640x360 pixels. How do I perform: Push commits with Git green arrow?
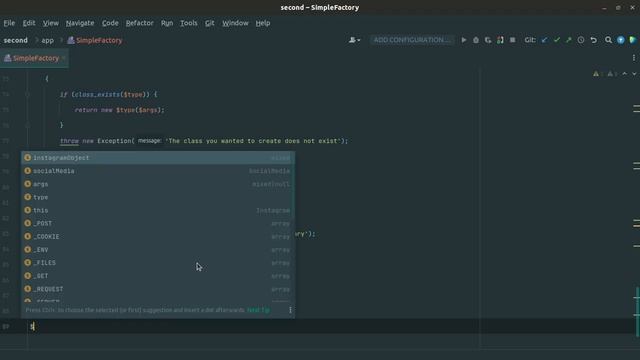(569, 40)
